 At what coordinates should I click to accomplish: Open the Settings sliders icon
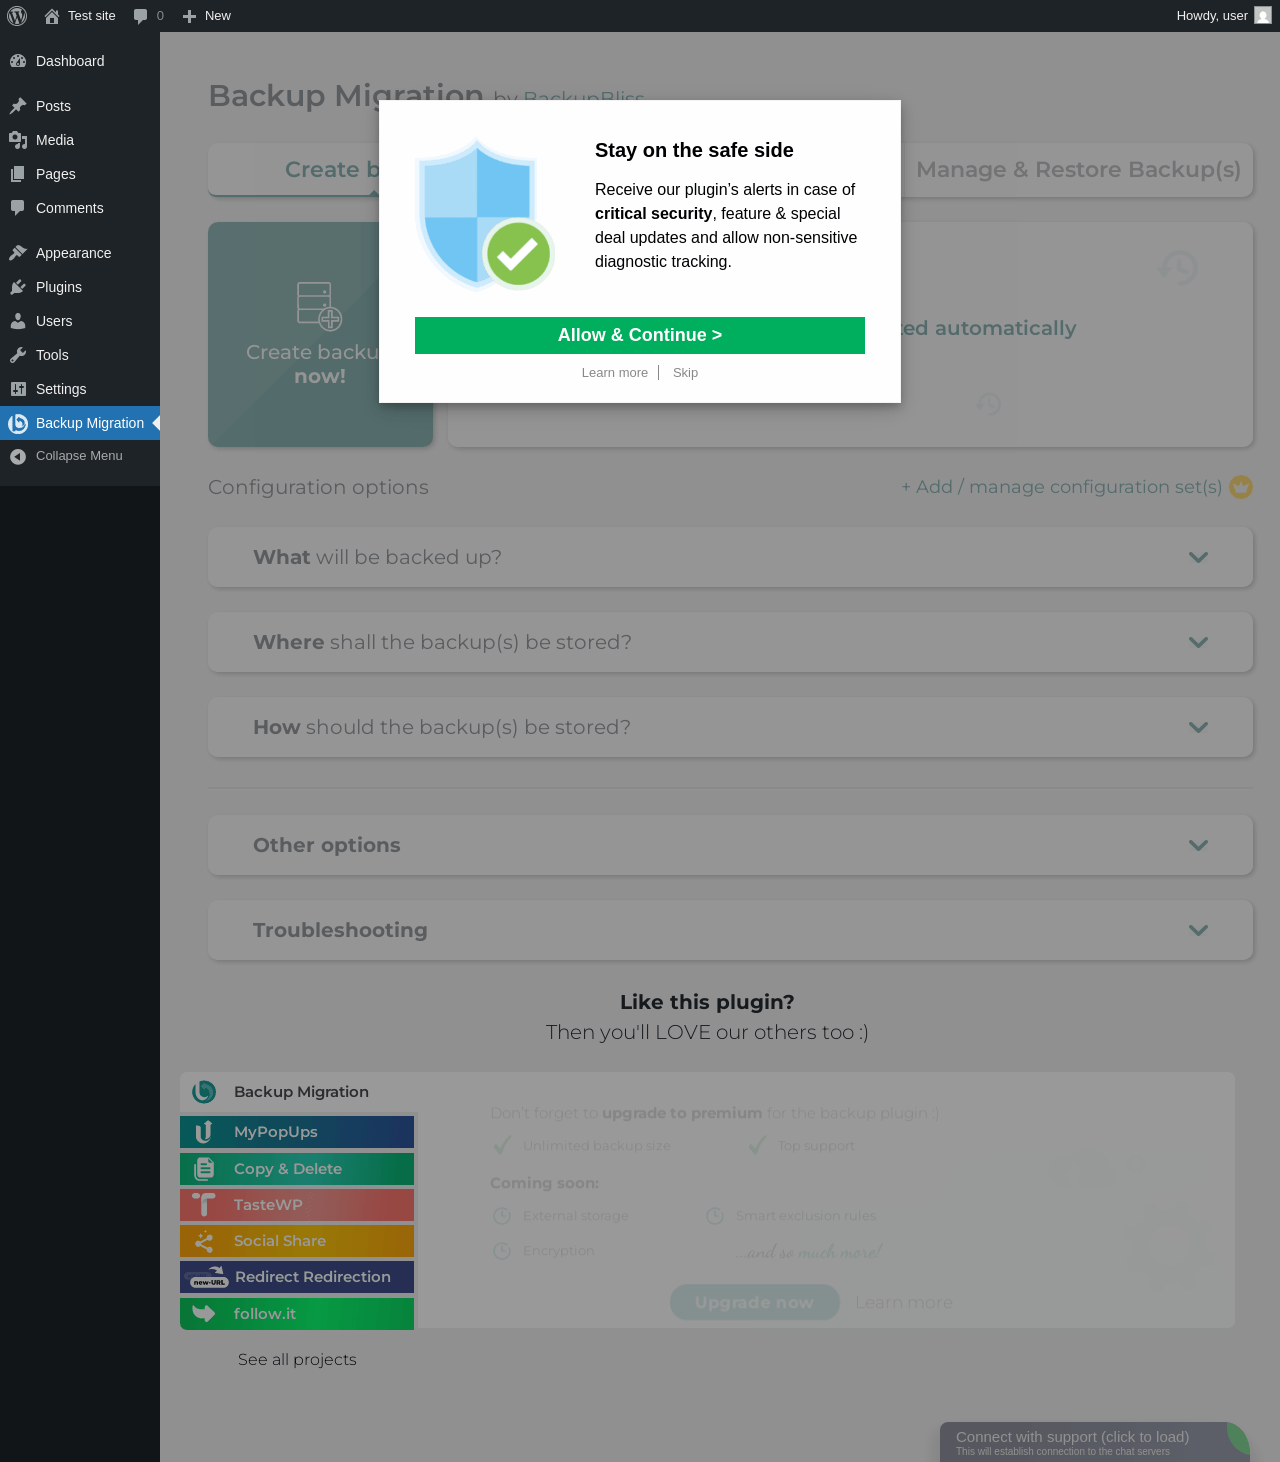point(18,389)
